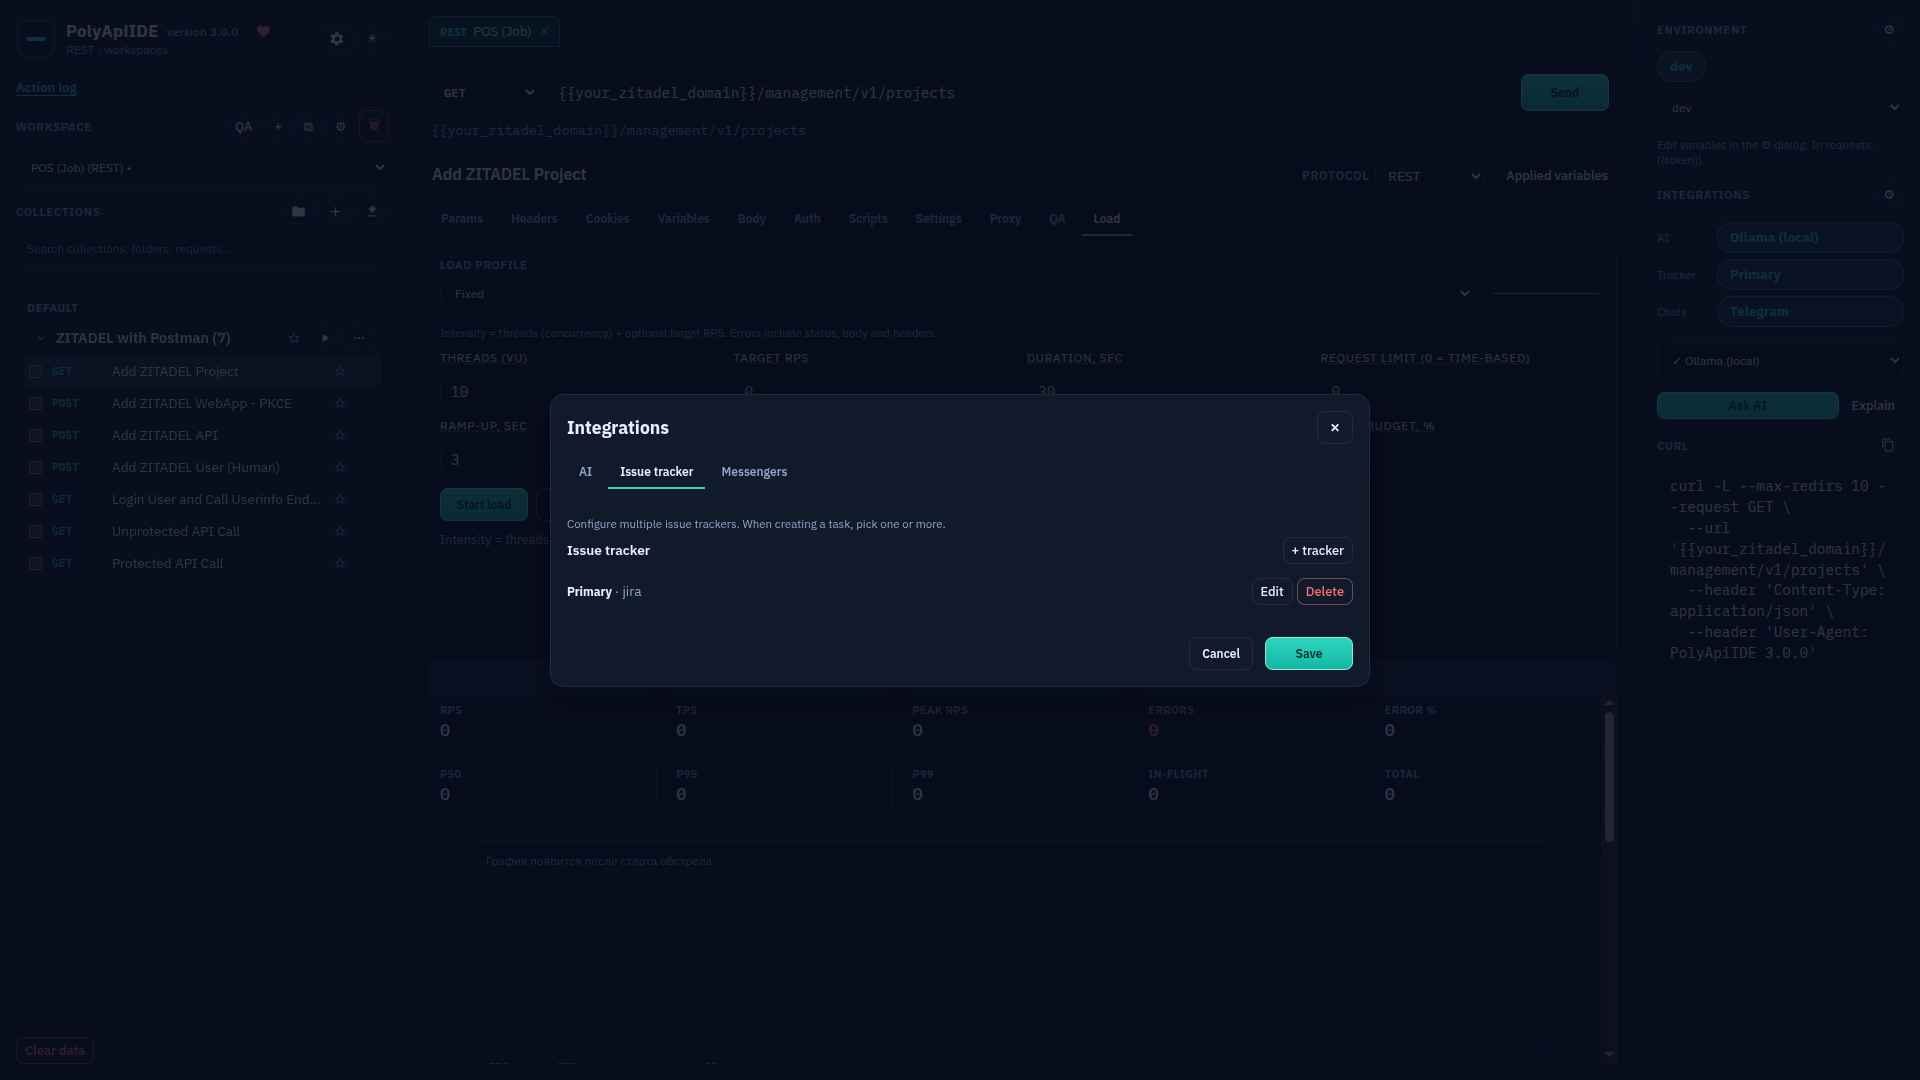Delete the Primary jira tracker

1325,592
